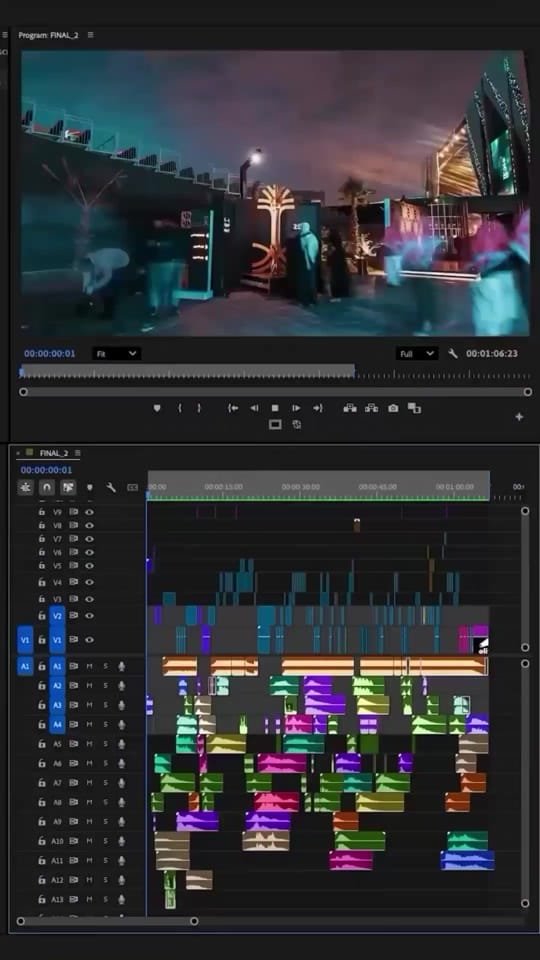This screenshot has width=540, height=960.
Task: Click the Program monitor time ruler bar
Action: (275, 372)
